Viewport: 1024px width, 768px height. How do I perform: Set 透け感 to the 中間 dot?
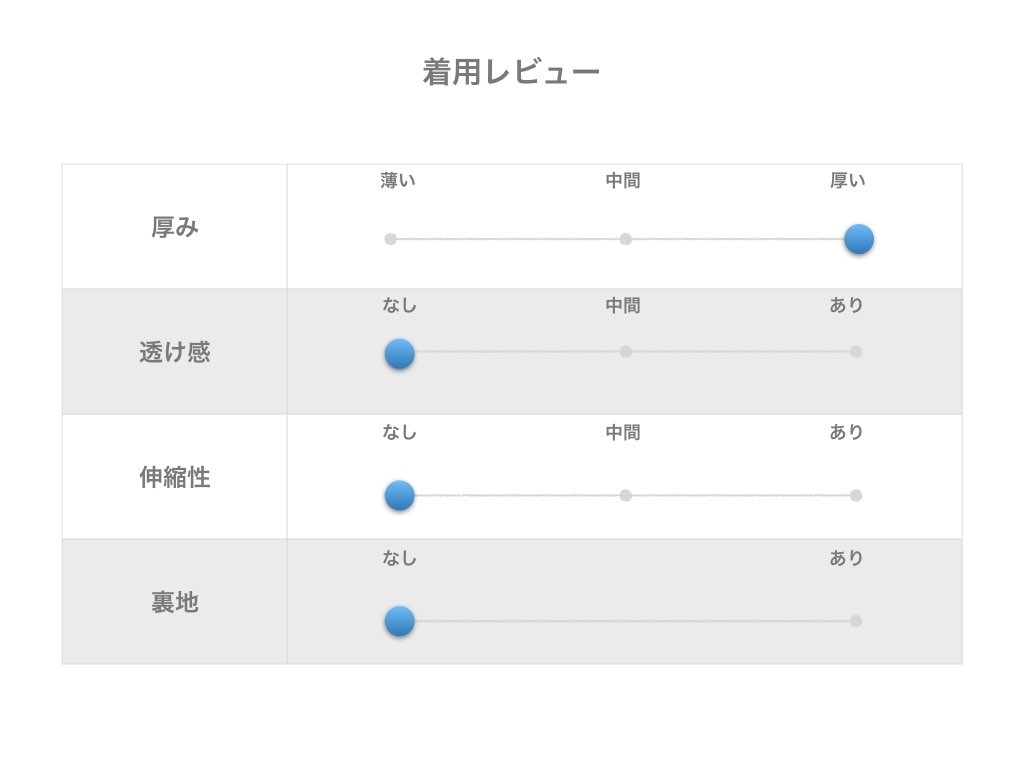pyautogui.click(x=625, y=352)
